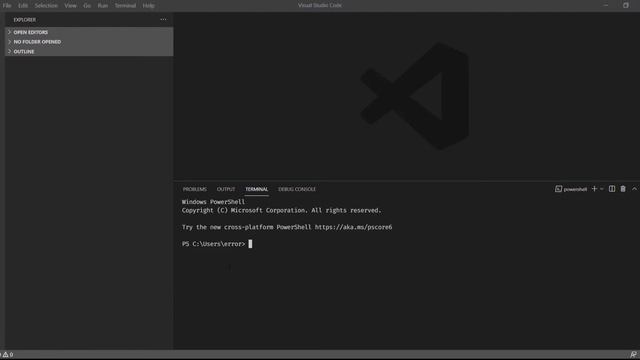Open the Run menu

[x=103, y=5]
